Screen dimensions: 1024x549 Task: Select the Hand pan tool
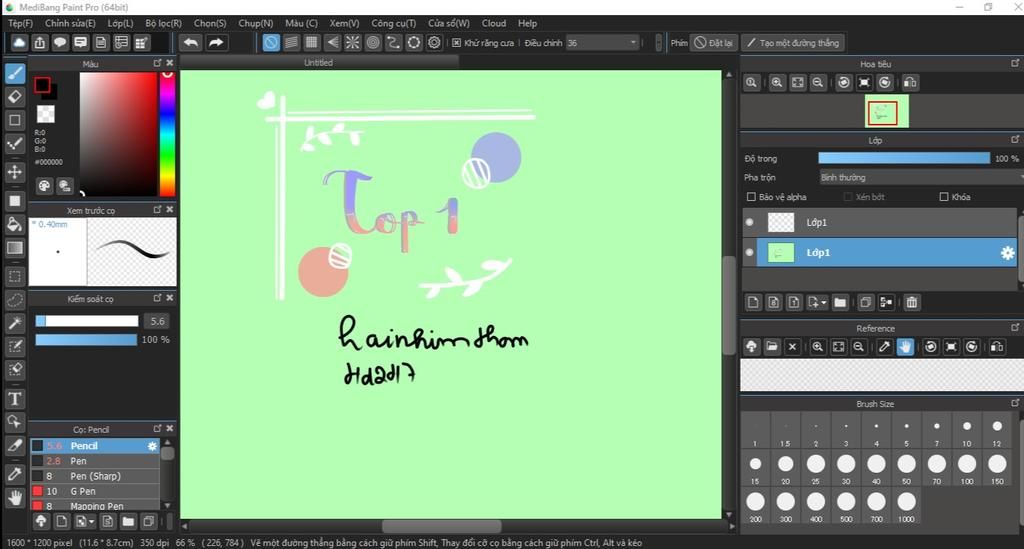(14, 498)
